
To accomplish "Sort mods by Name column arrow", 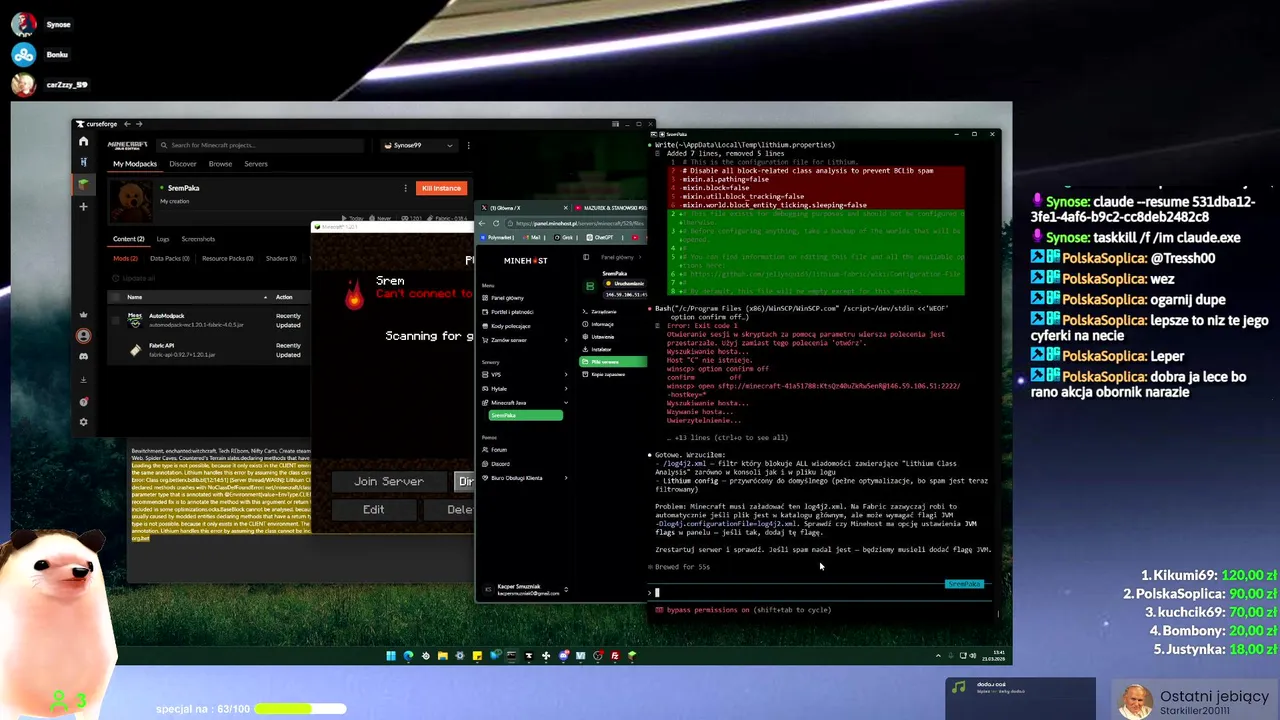I will 265,297.
